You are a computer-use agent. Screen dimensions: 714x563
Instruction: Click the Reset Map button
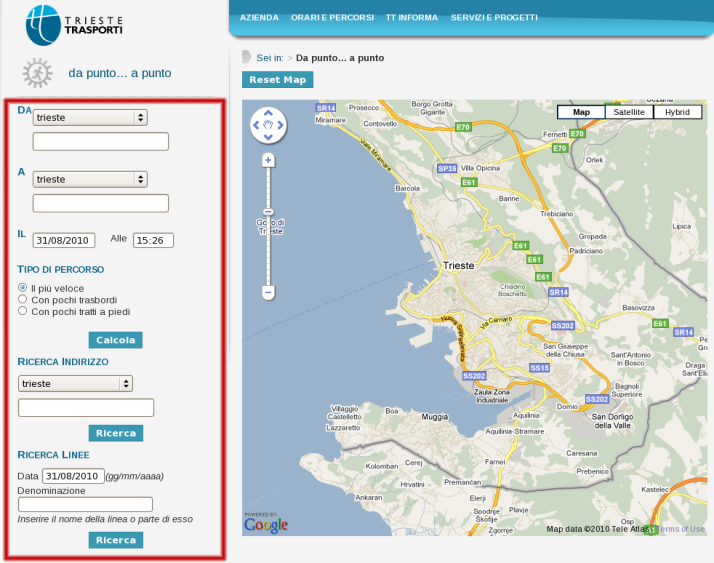277,80
